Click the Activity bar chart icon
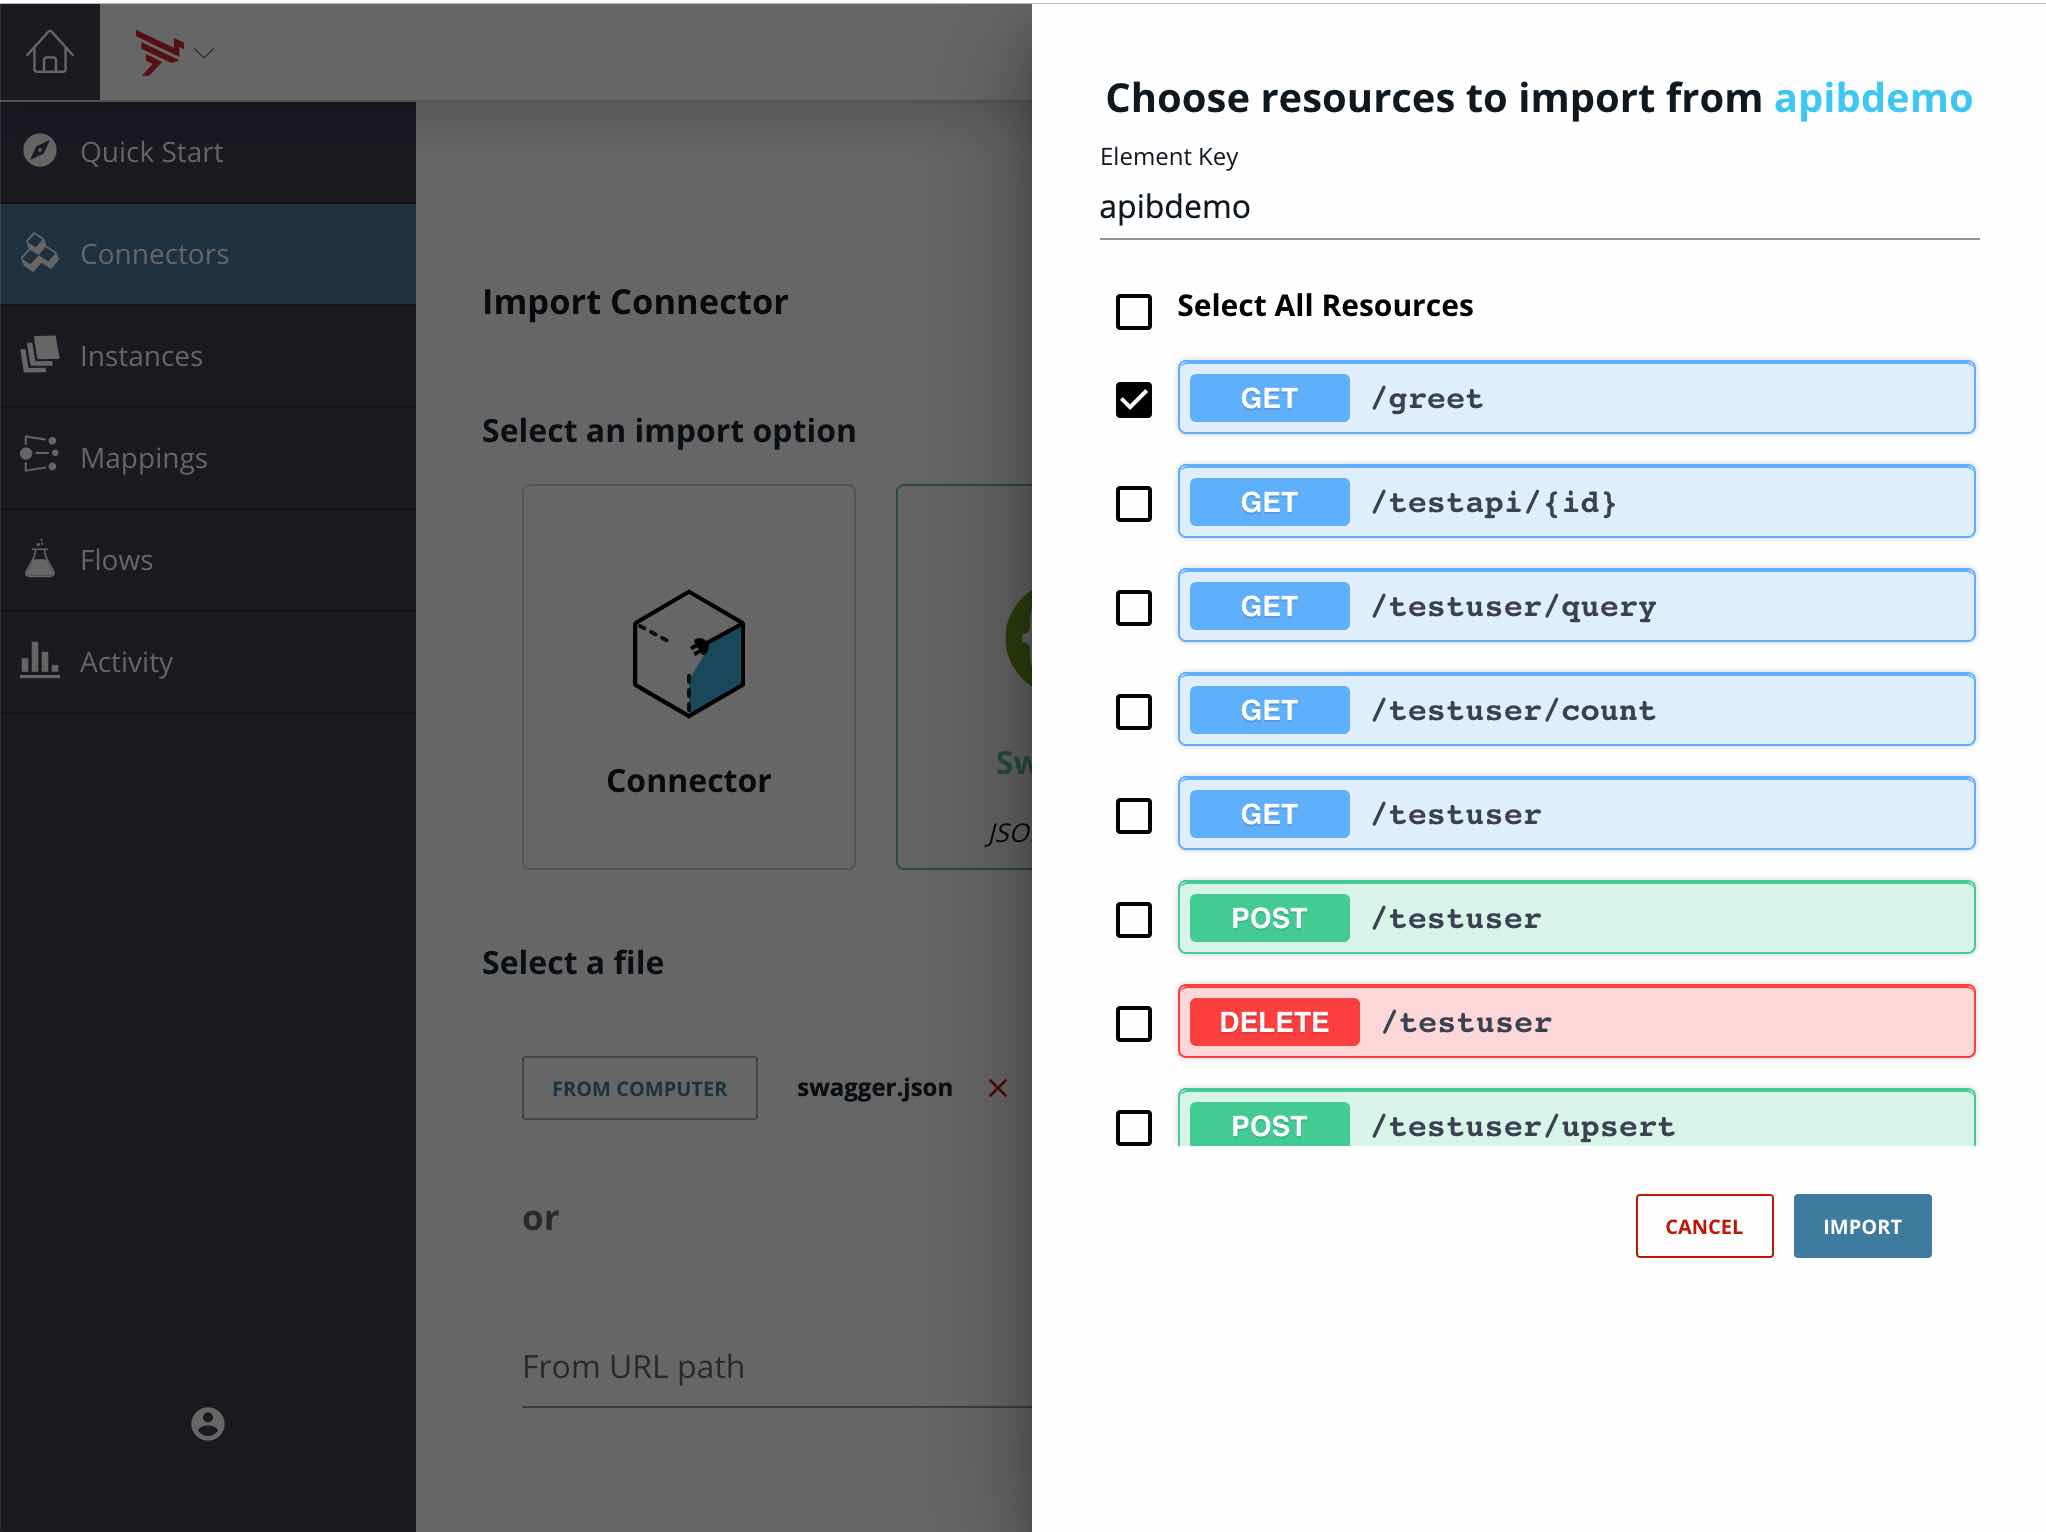2046x1532 pixels. pyautogui.click(x=40, y=660)
